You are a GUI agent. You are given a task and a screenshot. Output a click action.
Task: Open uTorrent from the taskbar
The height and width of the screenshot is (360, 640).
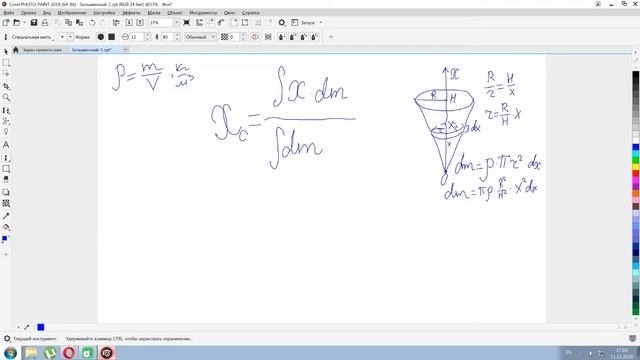(50, 353)
